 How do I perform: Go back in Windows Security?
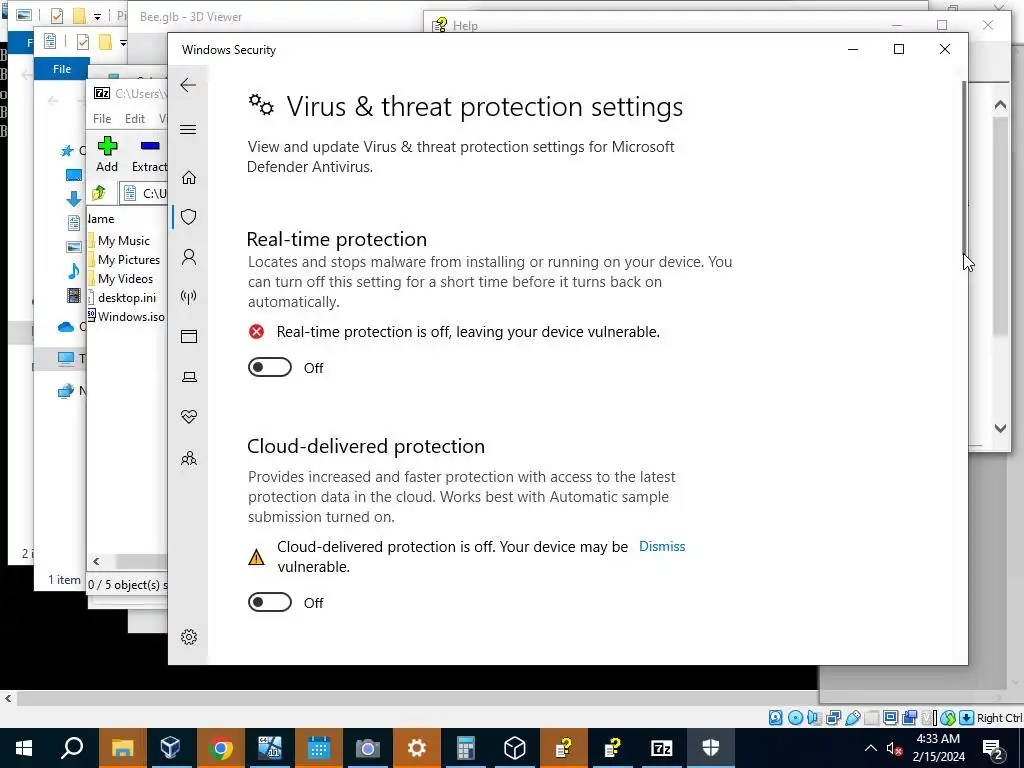tap(188, 85)
